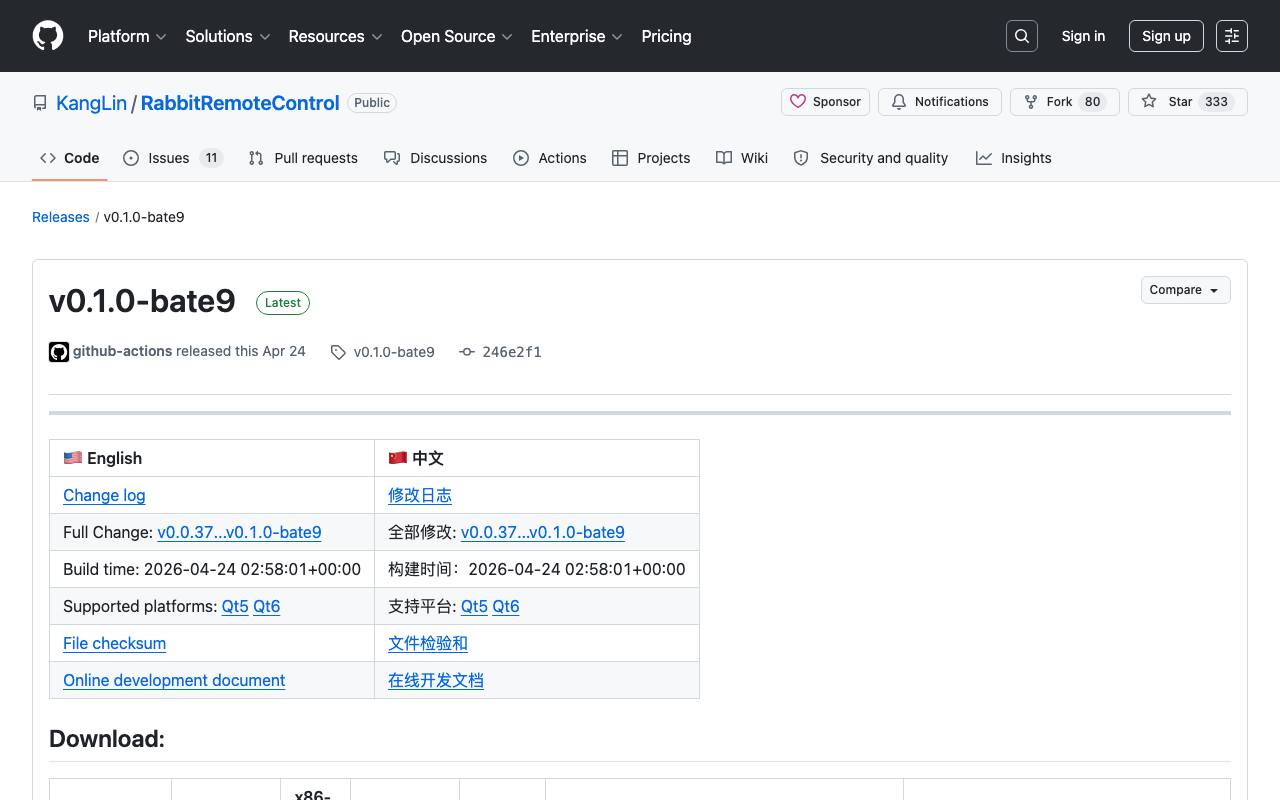Open the Insights tab
1280x800 pixels.
pos(1014,158)
